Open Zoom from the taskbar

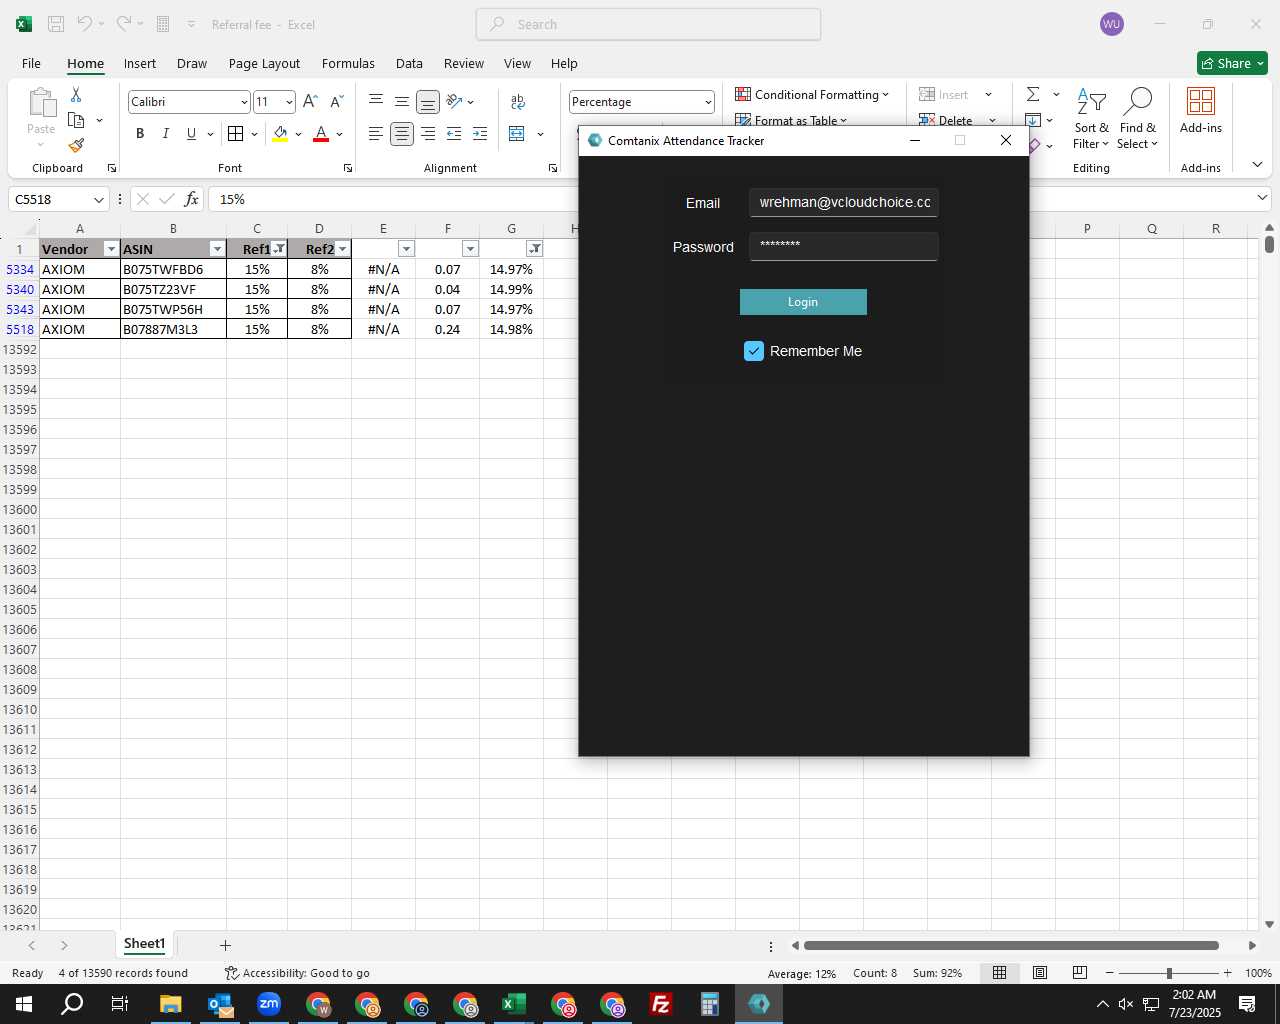pos(269,1004)
